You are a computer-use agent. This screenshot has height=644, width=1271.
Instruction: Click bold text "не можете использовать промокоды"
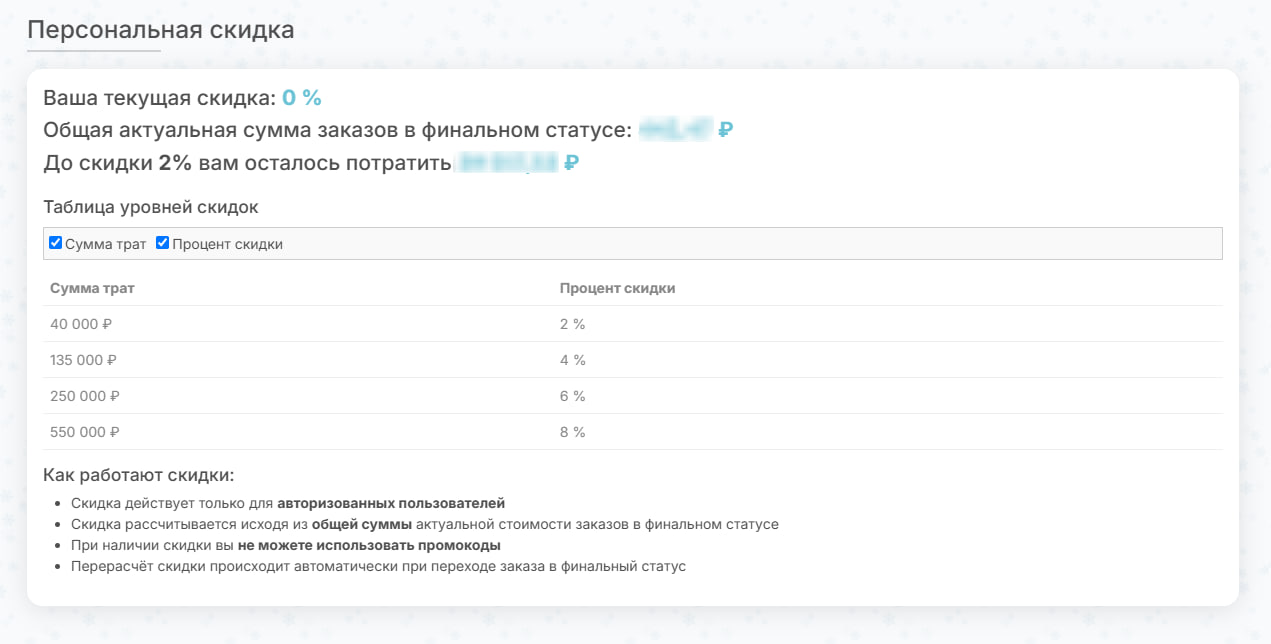coord(369,545)
